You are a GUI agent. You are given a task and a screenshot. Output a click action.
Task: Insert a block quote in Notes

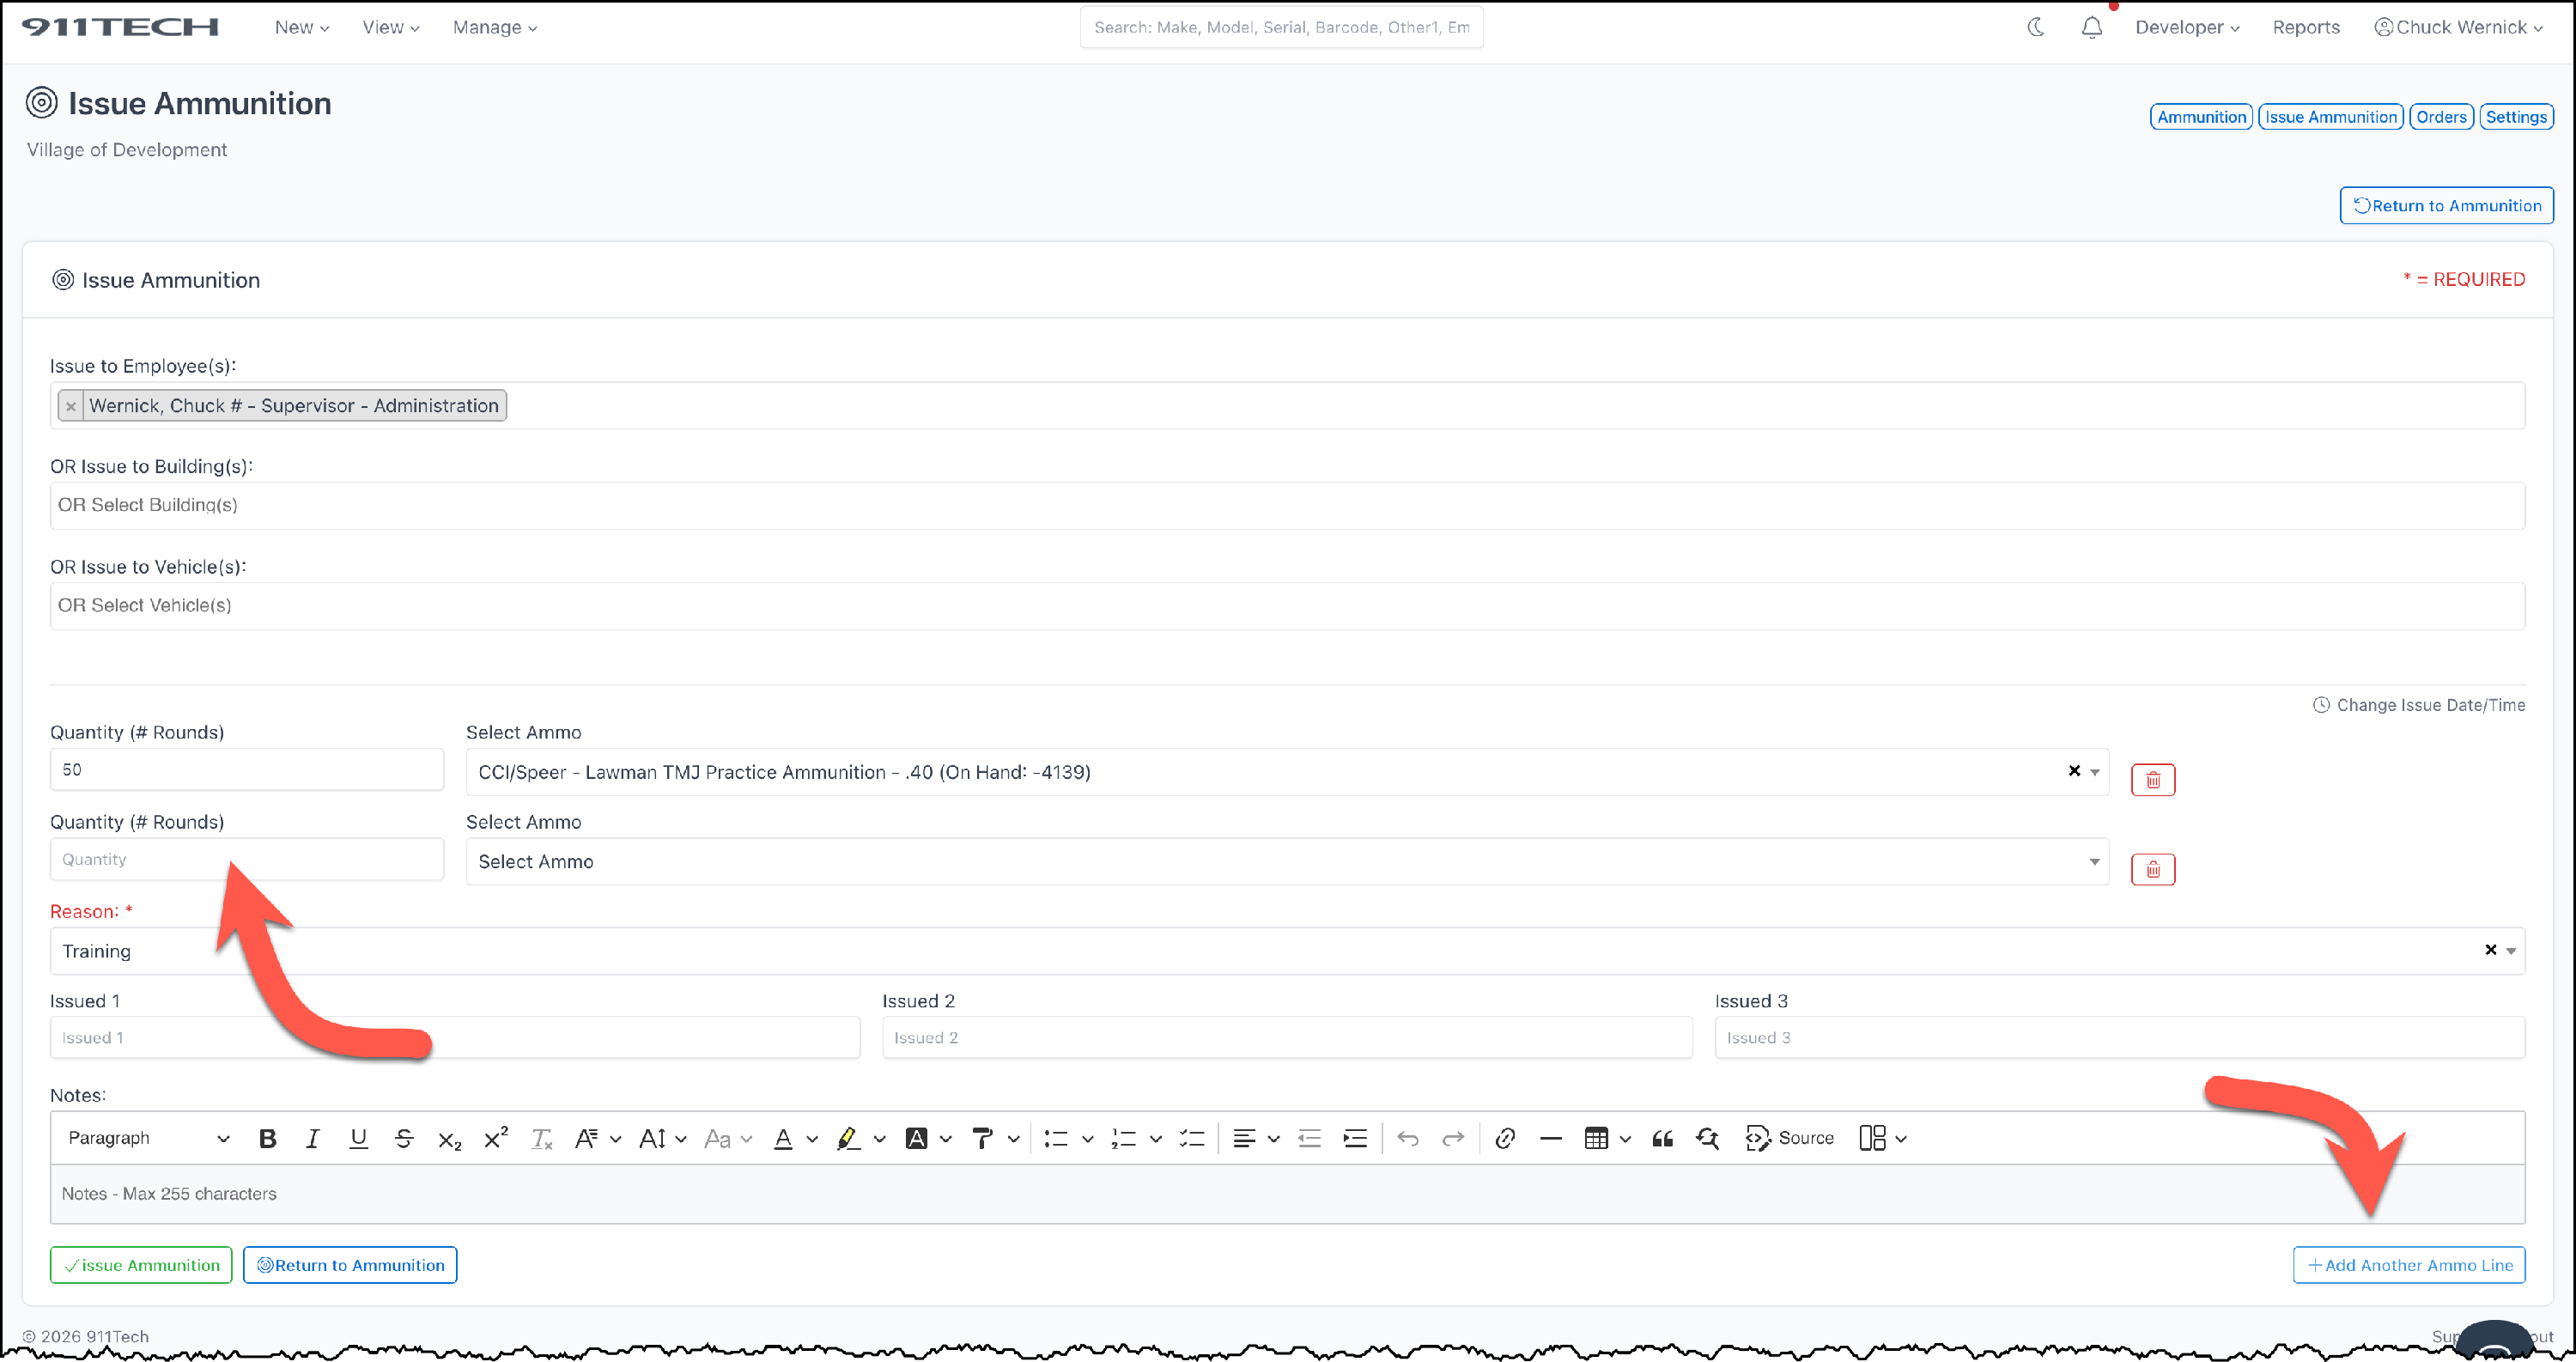tap(1662, 1138)
